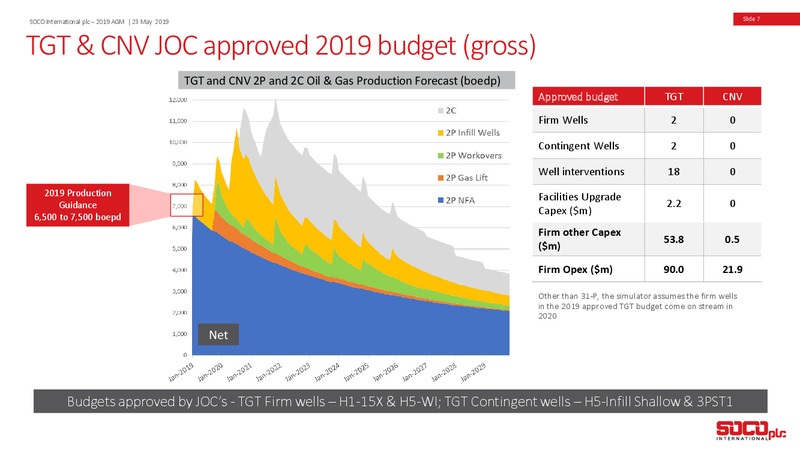Click the '2P Infill Wells' legend text
Screen dimensions: 800x450
[472, 133]
